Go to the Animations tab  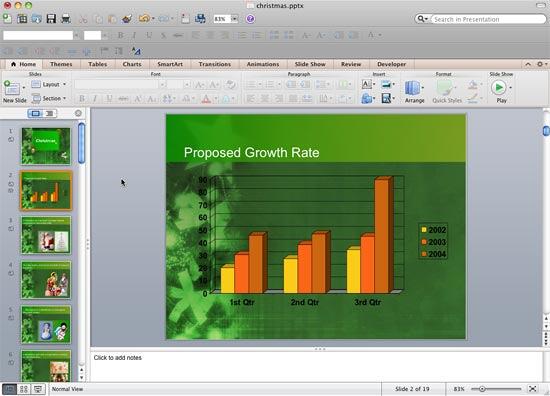(x=263, y=64)
